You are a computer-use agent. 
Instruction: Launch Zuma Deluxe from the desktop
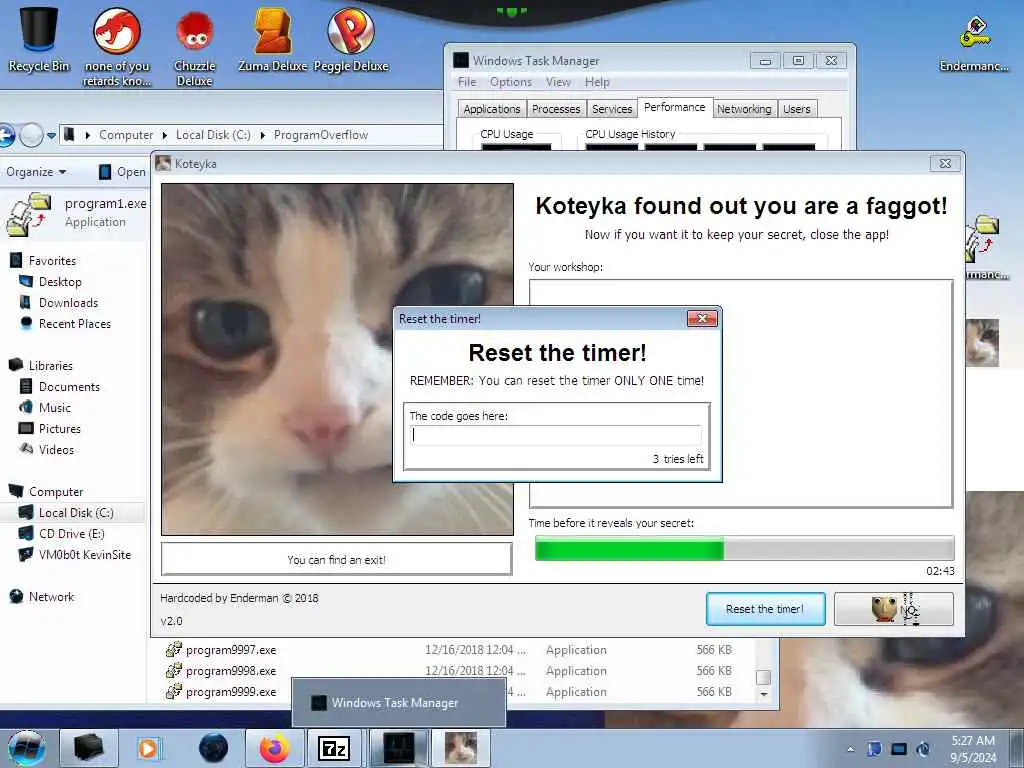pyautogui.click(x=272, y=39)
